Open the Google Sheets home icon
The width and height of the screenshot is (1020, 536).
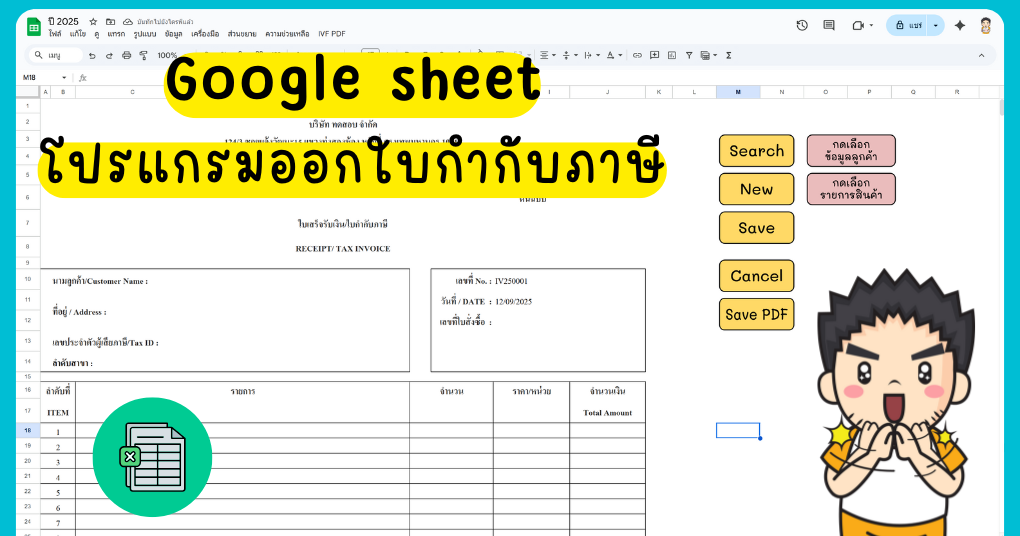tap(33, 27)
